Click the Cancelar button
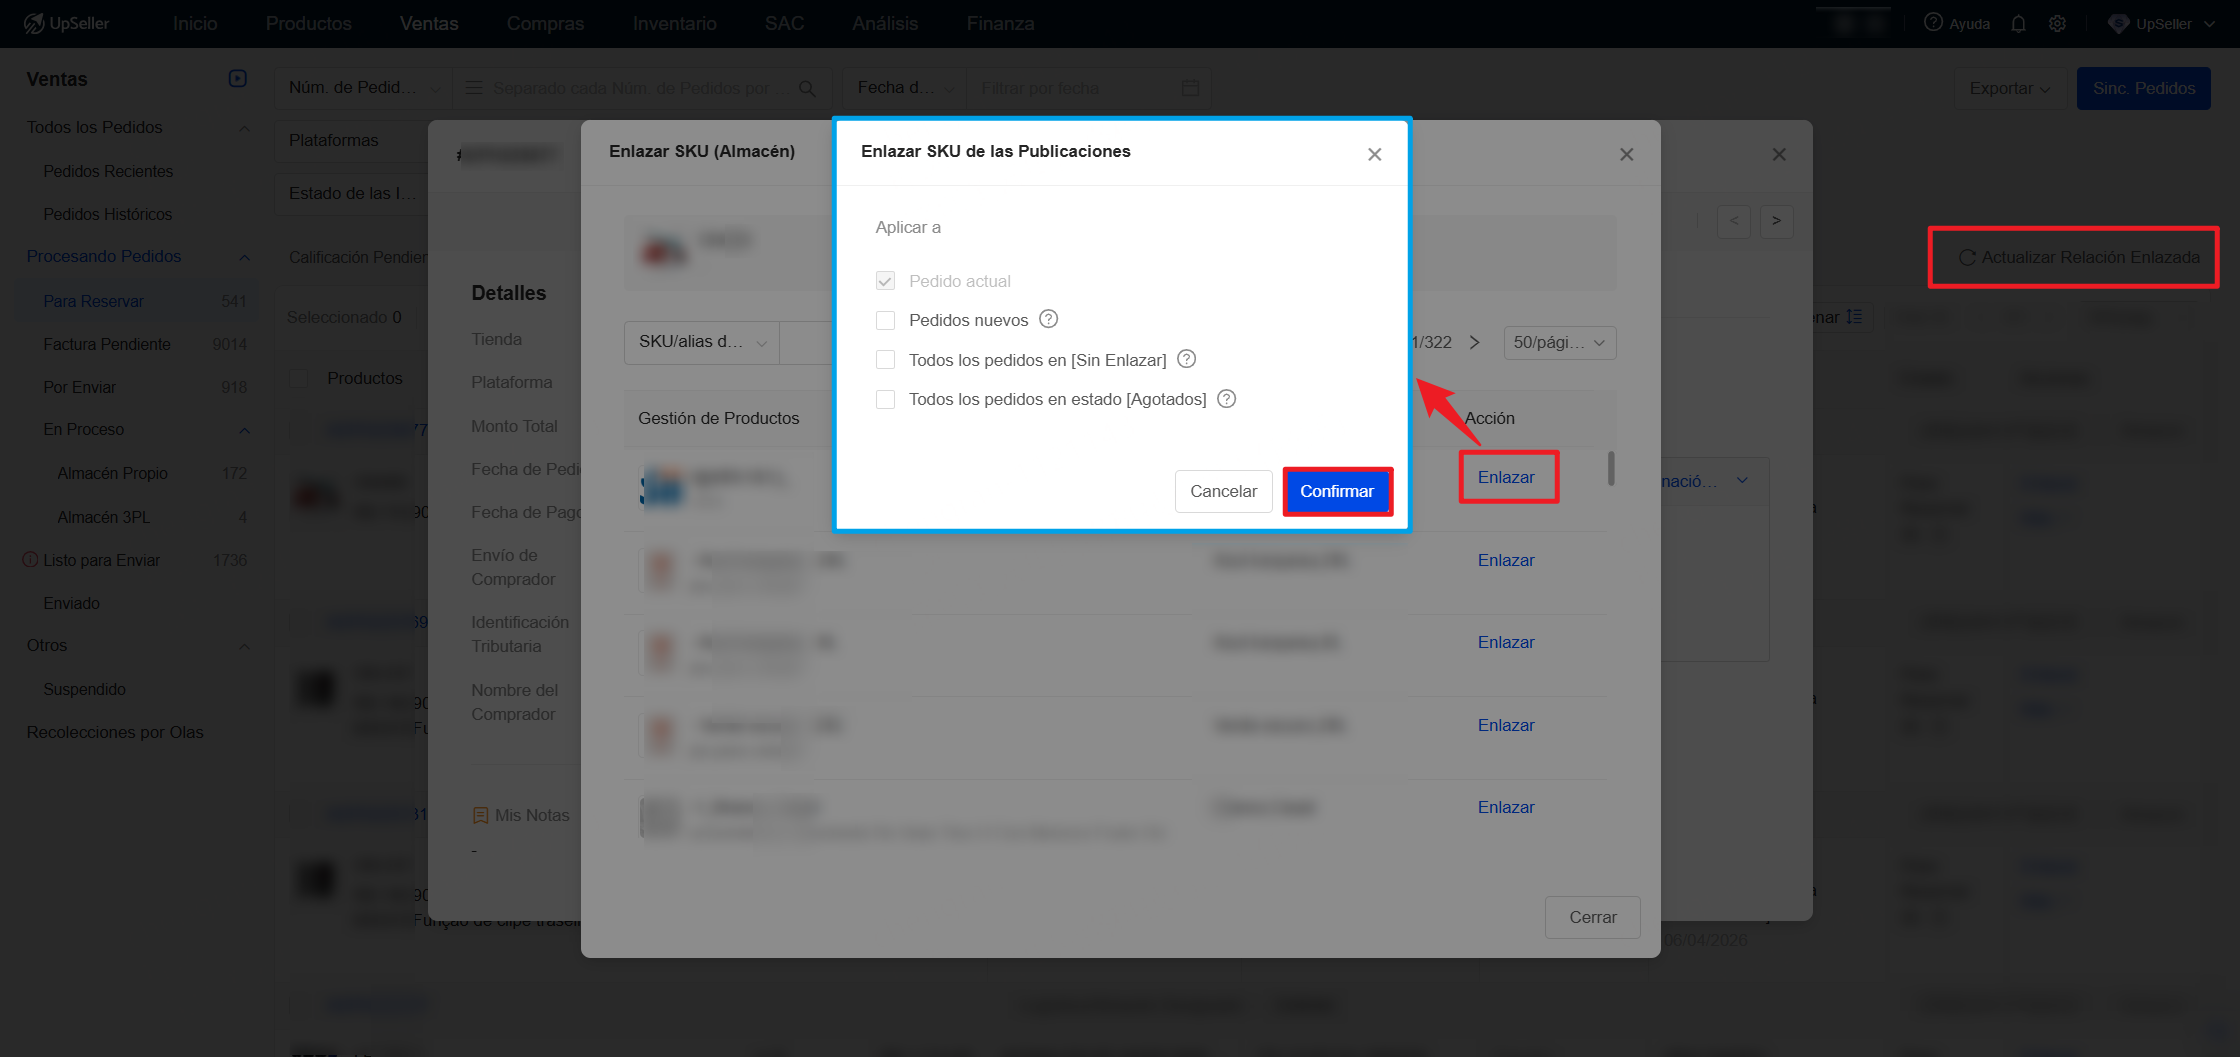 1223,491
